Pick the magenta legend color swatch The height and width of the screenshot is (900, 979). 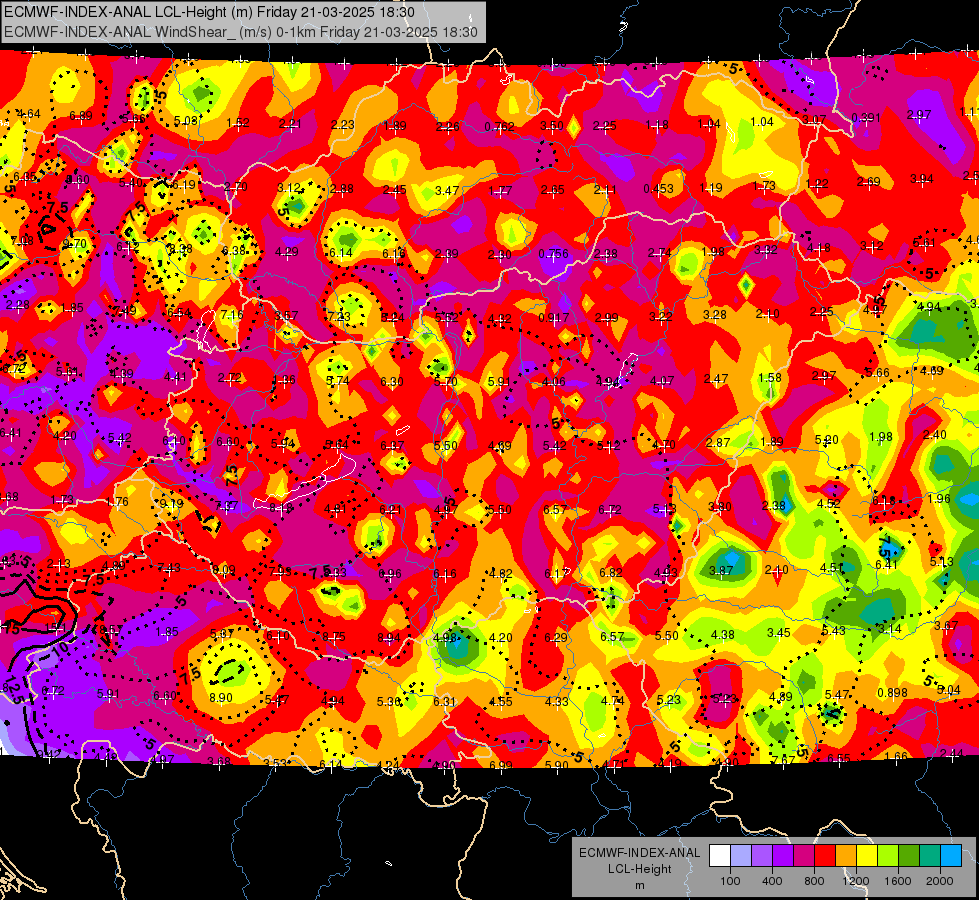(x=804, y=856)
